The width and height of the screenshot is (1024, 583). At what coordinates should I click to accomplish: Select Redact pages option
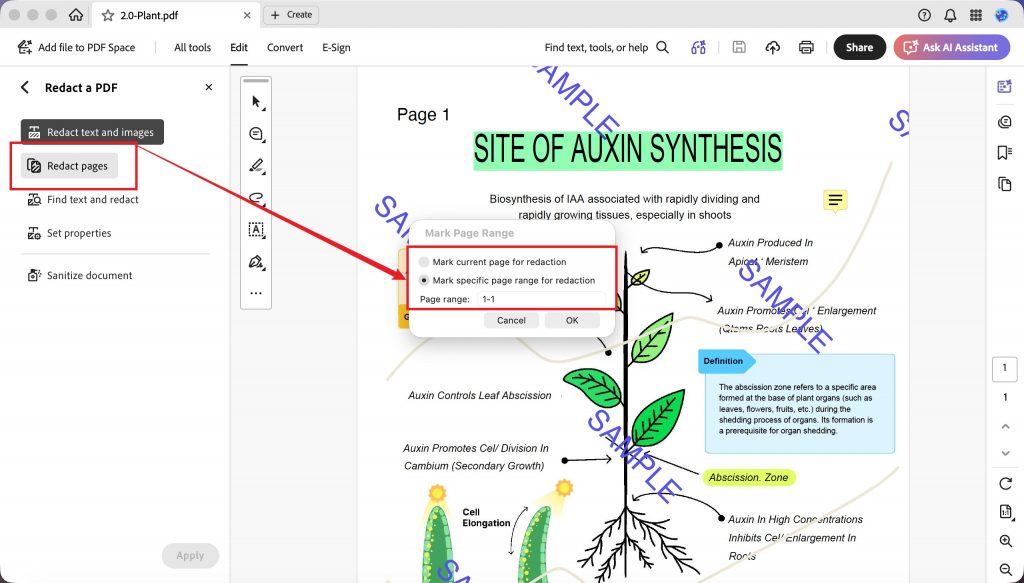pos(69,166)
